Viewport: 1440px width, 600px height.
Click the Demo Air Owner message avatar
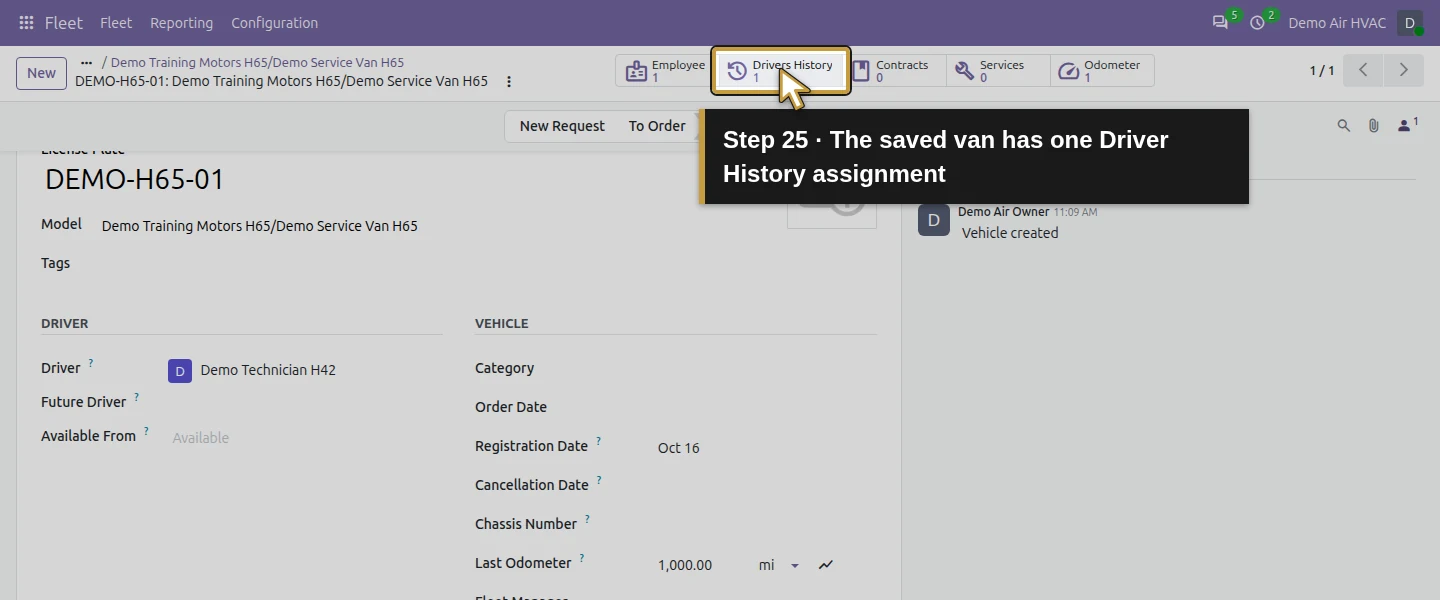point(933,221)
